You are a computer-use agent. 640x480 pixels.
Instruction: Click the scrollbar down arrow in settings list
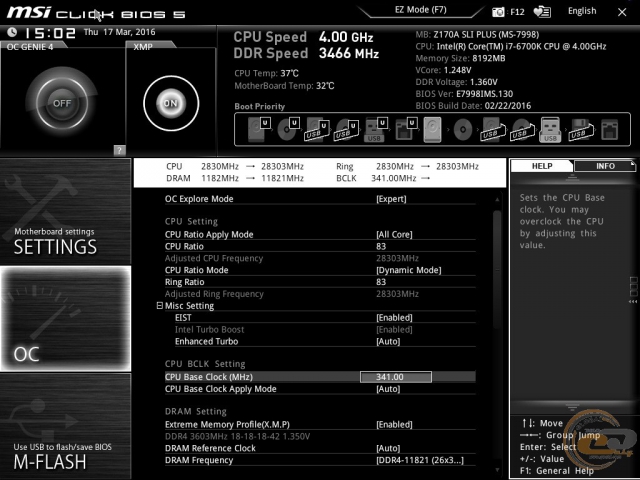pos(497,470)
